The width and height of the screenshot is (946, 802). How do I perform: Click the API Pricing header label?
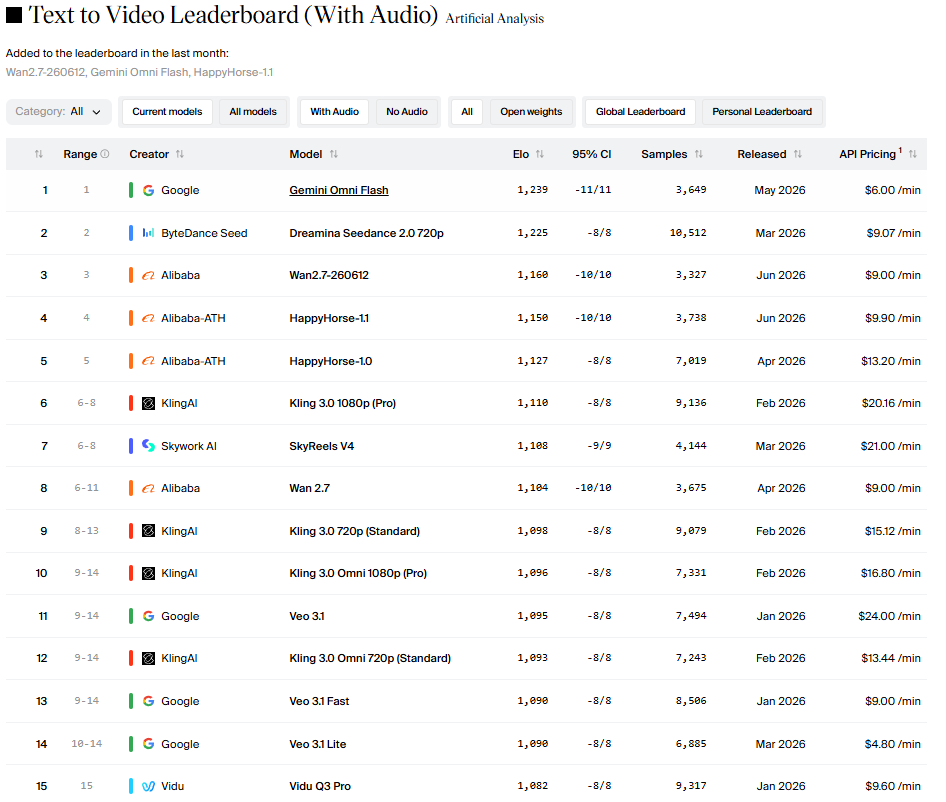point(867,154)
